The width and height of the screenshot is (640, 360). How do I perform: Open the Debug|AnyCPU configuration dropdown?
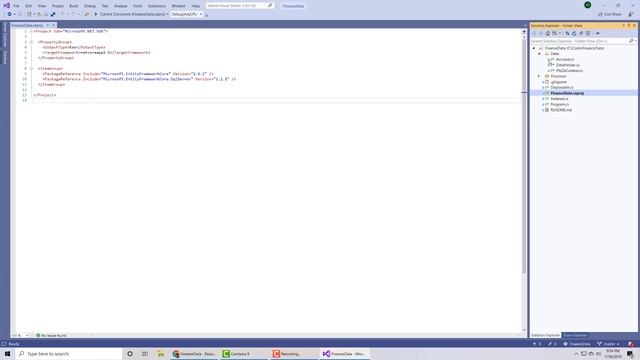(186, 14)
